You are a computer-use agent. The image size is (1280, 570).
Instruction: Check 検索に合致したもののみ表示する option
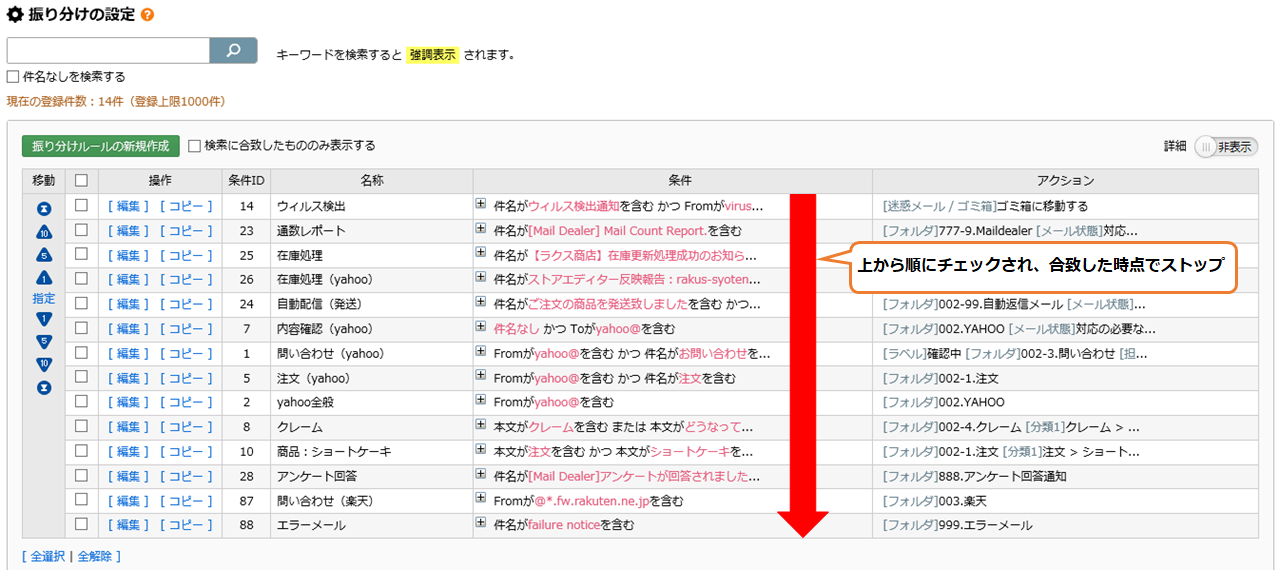pyautogui.click(x=195, y=146)
